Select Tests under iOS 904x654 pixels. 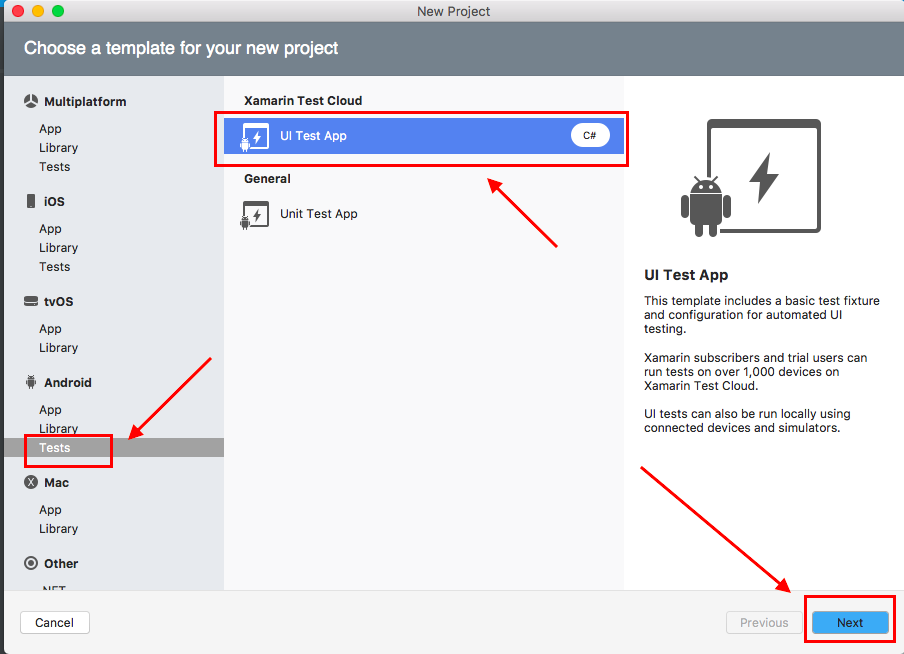(55, 266)
